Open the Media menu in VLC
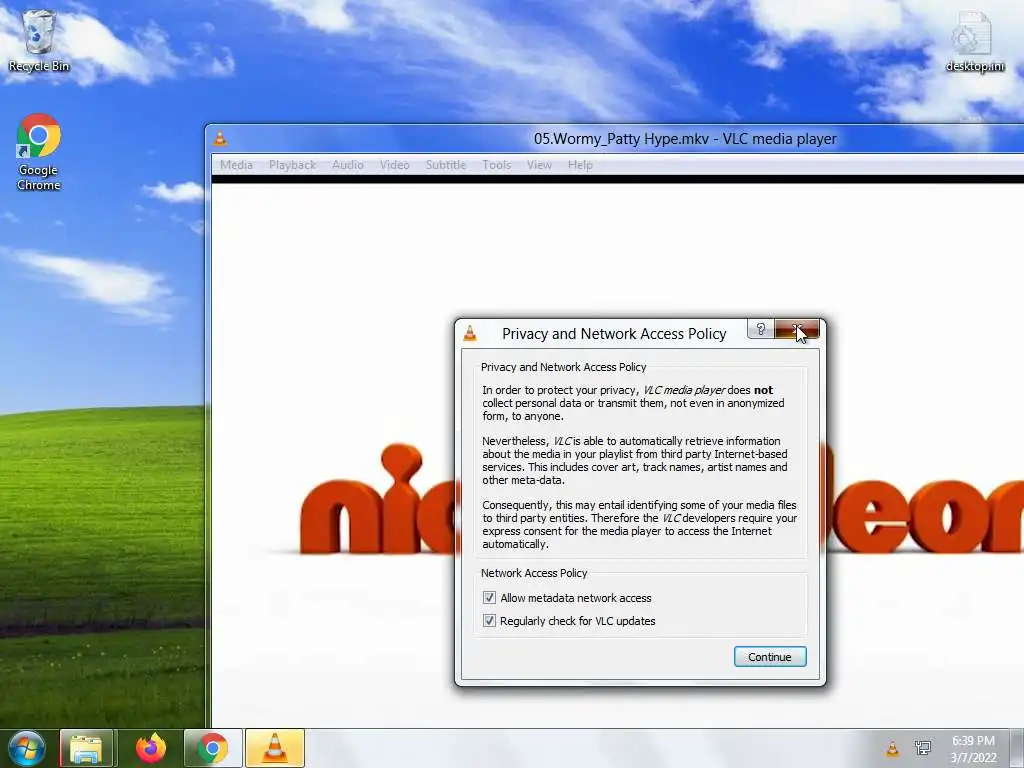The image size is (1024, 768). pos(236,165)
